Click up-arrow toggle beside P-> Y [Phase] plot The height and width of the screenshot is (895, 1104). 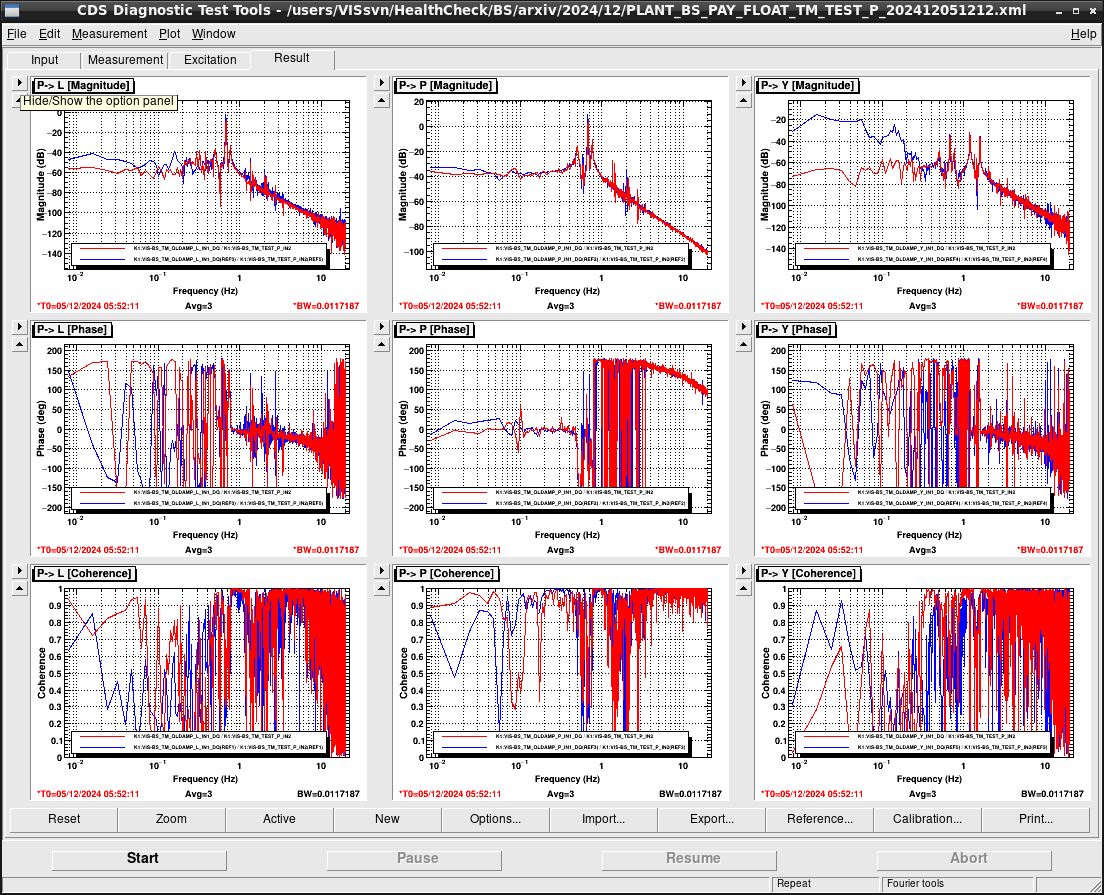[744, 345]
